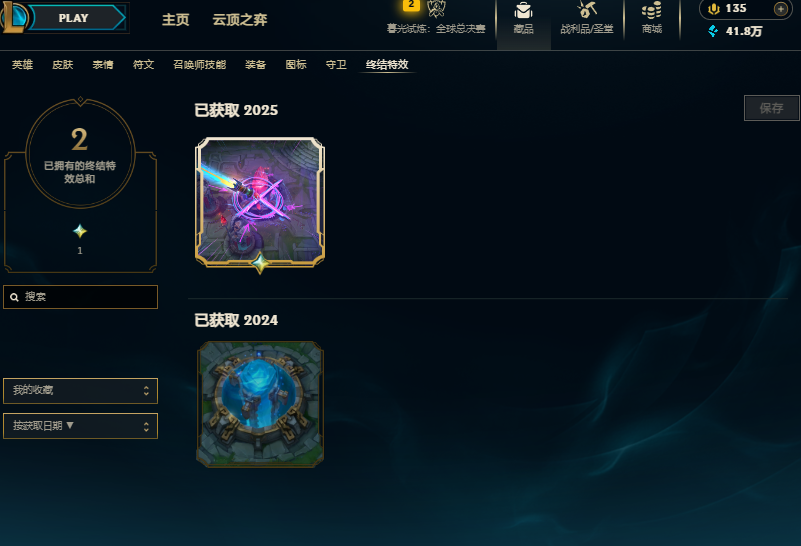Open the 我的收藏 filter dropdown
Viewport: 801px width, 546px height.
pos(80,391)
